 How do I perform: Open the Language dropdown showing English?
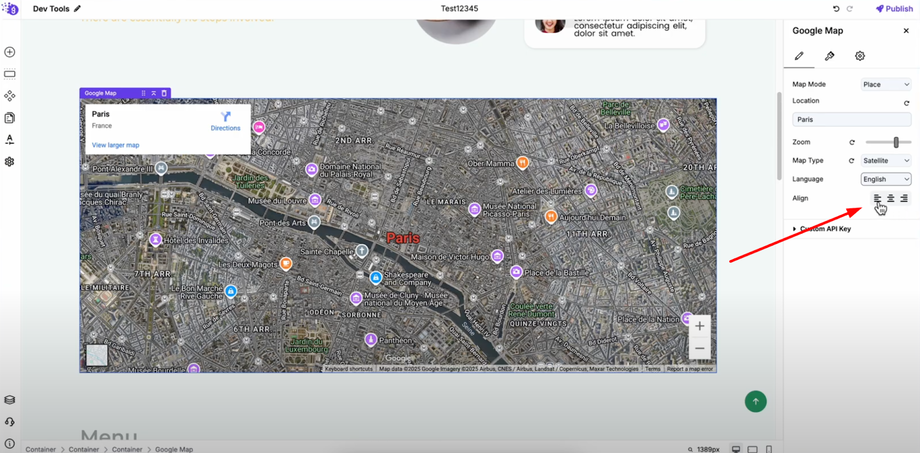(x=886, y=180)
